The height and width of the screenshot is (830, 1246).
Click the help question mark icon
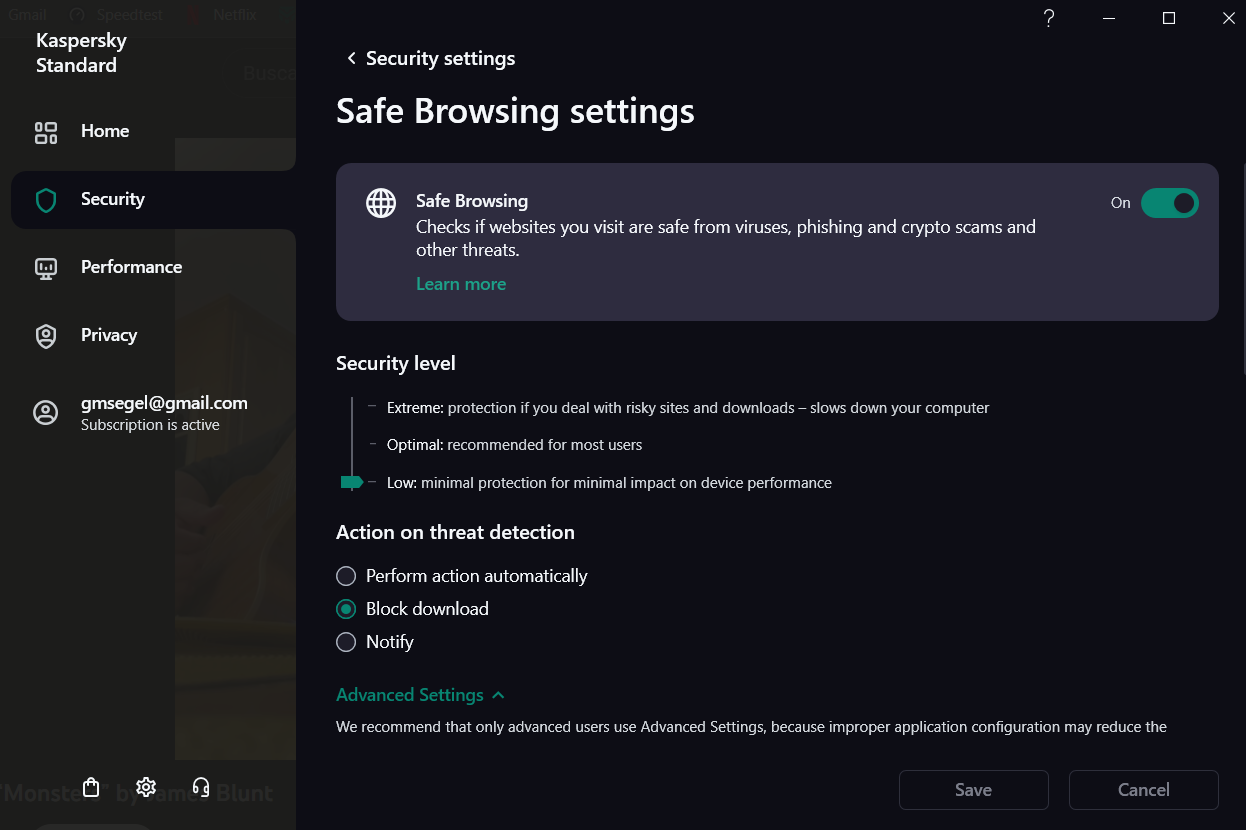coord(1049,18)
